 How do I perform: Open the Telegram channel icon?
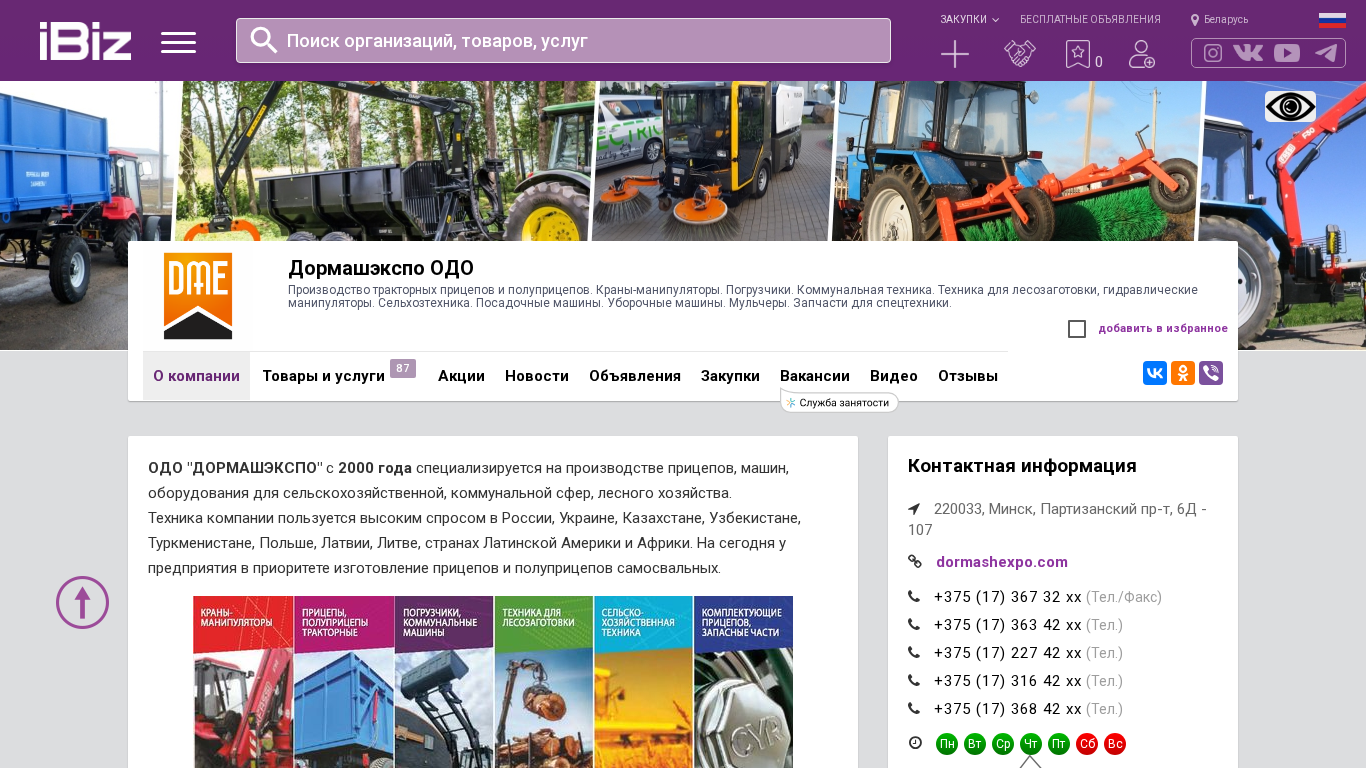point(1326,53)
